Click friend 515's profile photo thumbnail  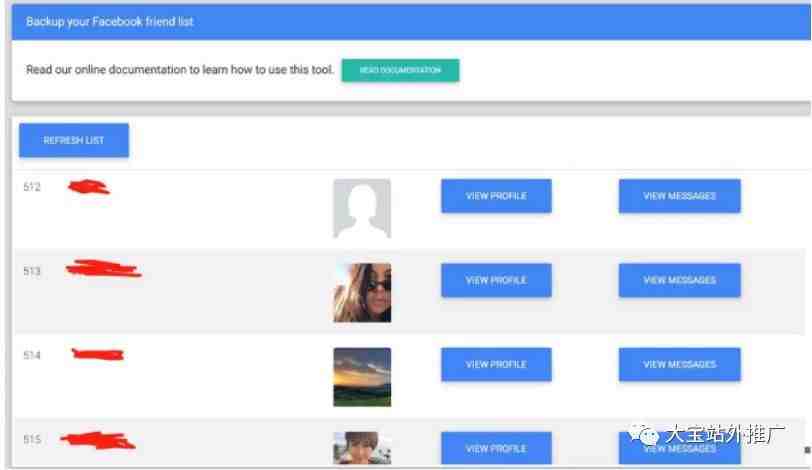[362, 448]
